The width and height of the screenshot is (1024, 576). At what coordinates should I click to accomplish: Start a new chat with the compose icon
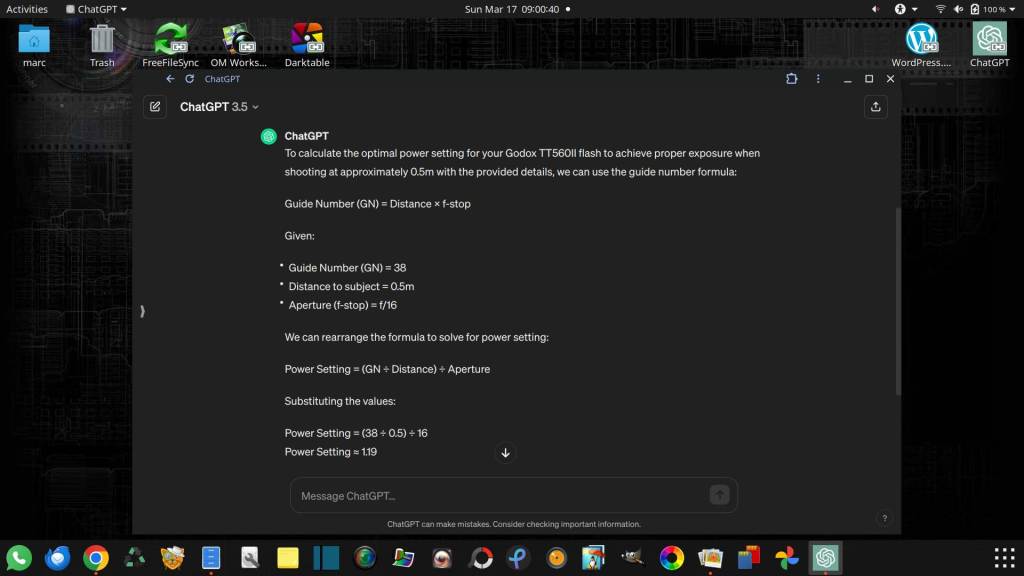155,106
